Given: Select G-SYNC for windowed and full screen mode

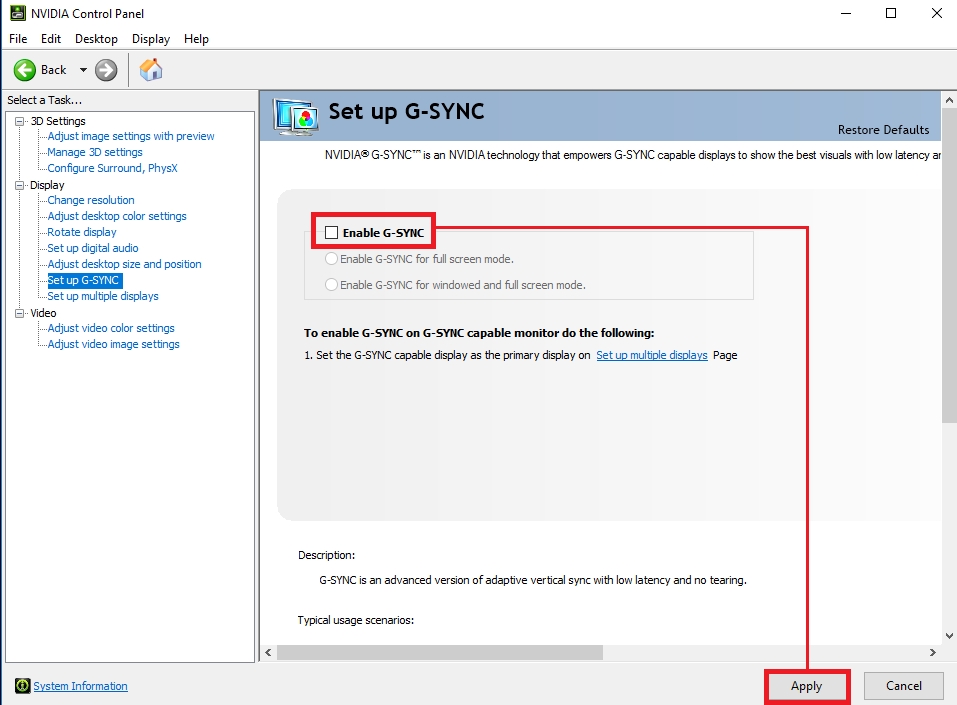Looking at the screenshot, I should click(x=332, y=285).
